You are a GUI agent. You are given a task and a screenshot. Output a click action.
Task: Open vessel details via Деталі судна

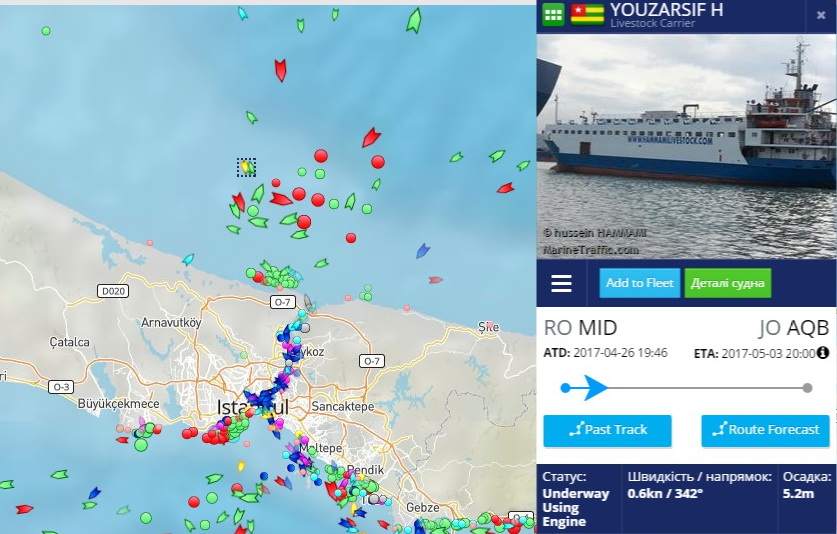click(x=728, y=283)
